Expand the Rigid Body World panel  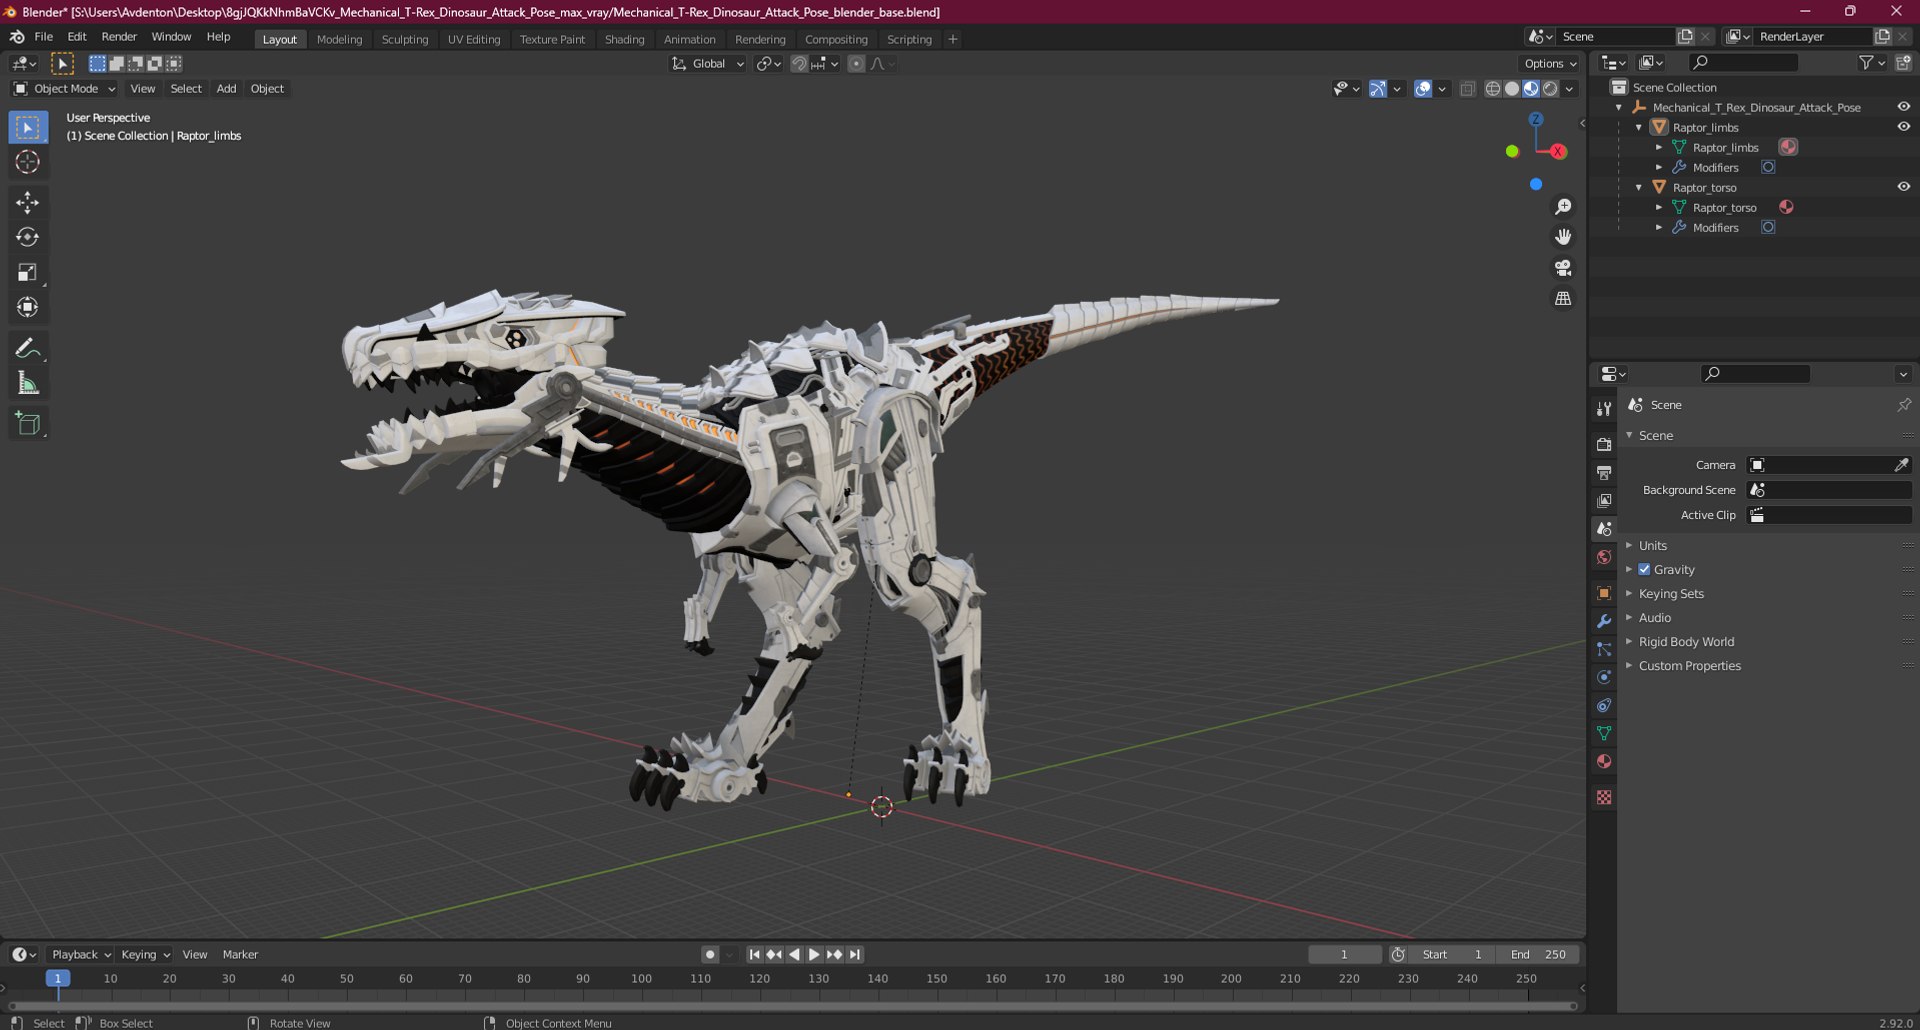pyautogui.click(x=1686, y=641)
